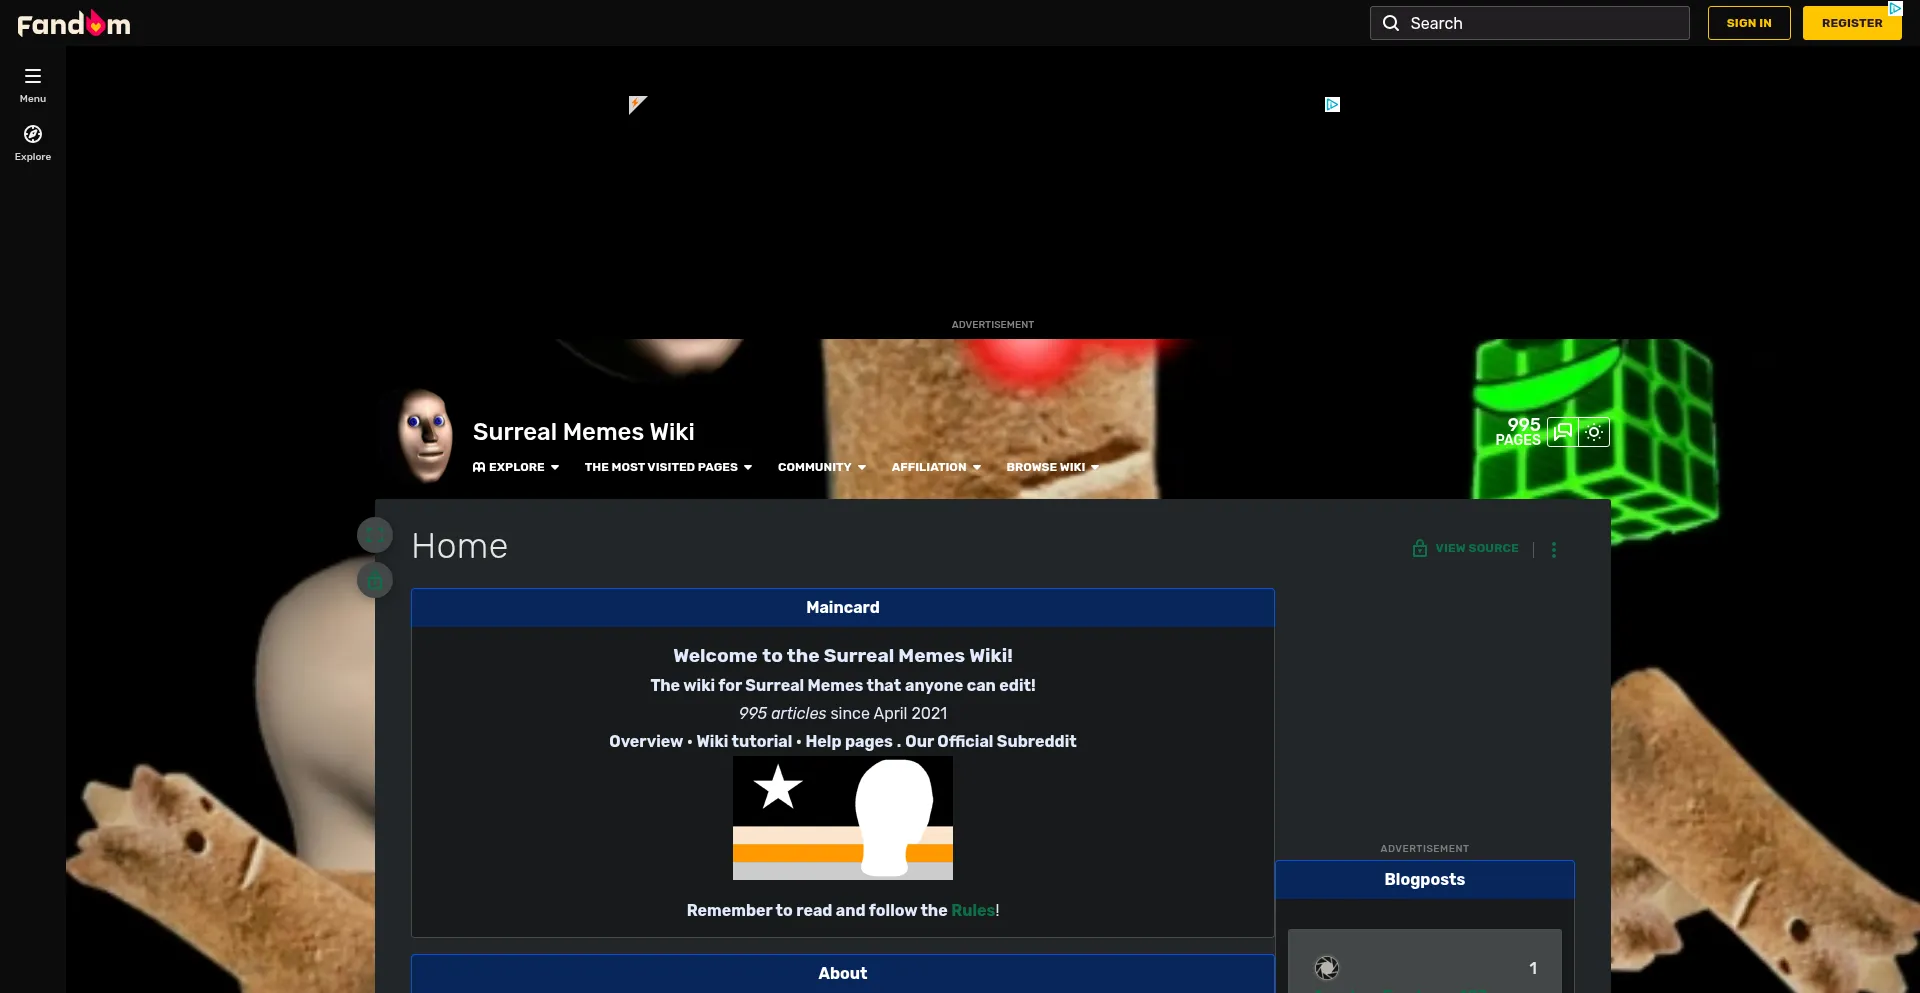Screen dimensions: 1920x993
Task: Open the three-dot page actions menu
Action: pos(1554,549)
